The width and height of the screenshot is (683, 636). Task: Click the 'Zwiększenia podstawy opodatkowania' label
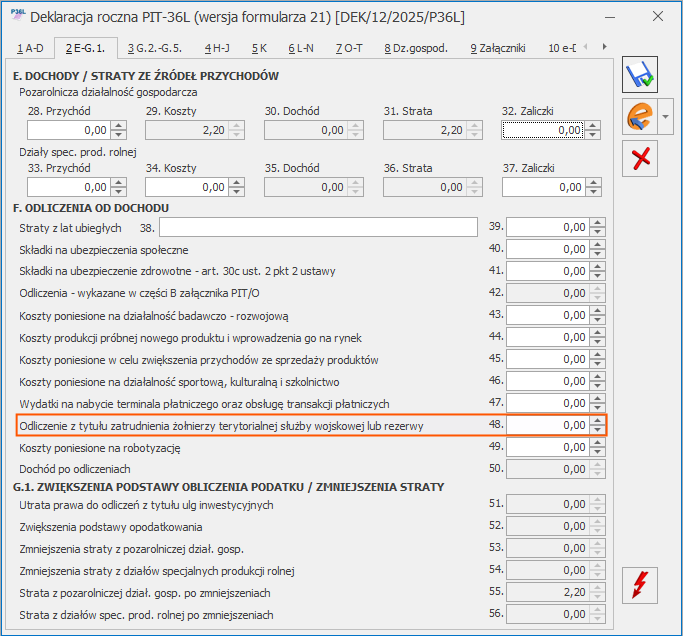111,527
